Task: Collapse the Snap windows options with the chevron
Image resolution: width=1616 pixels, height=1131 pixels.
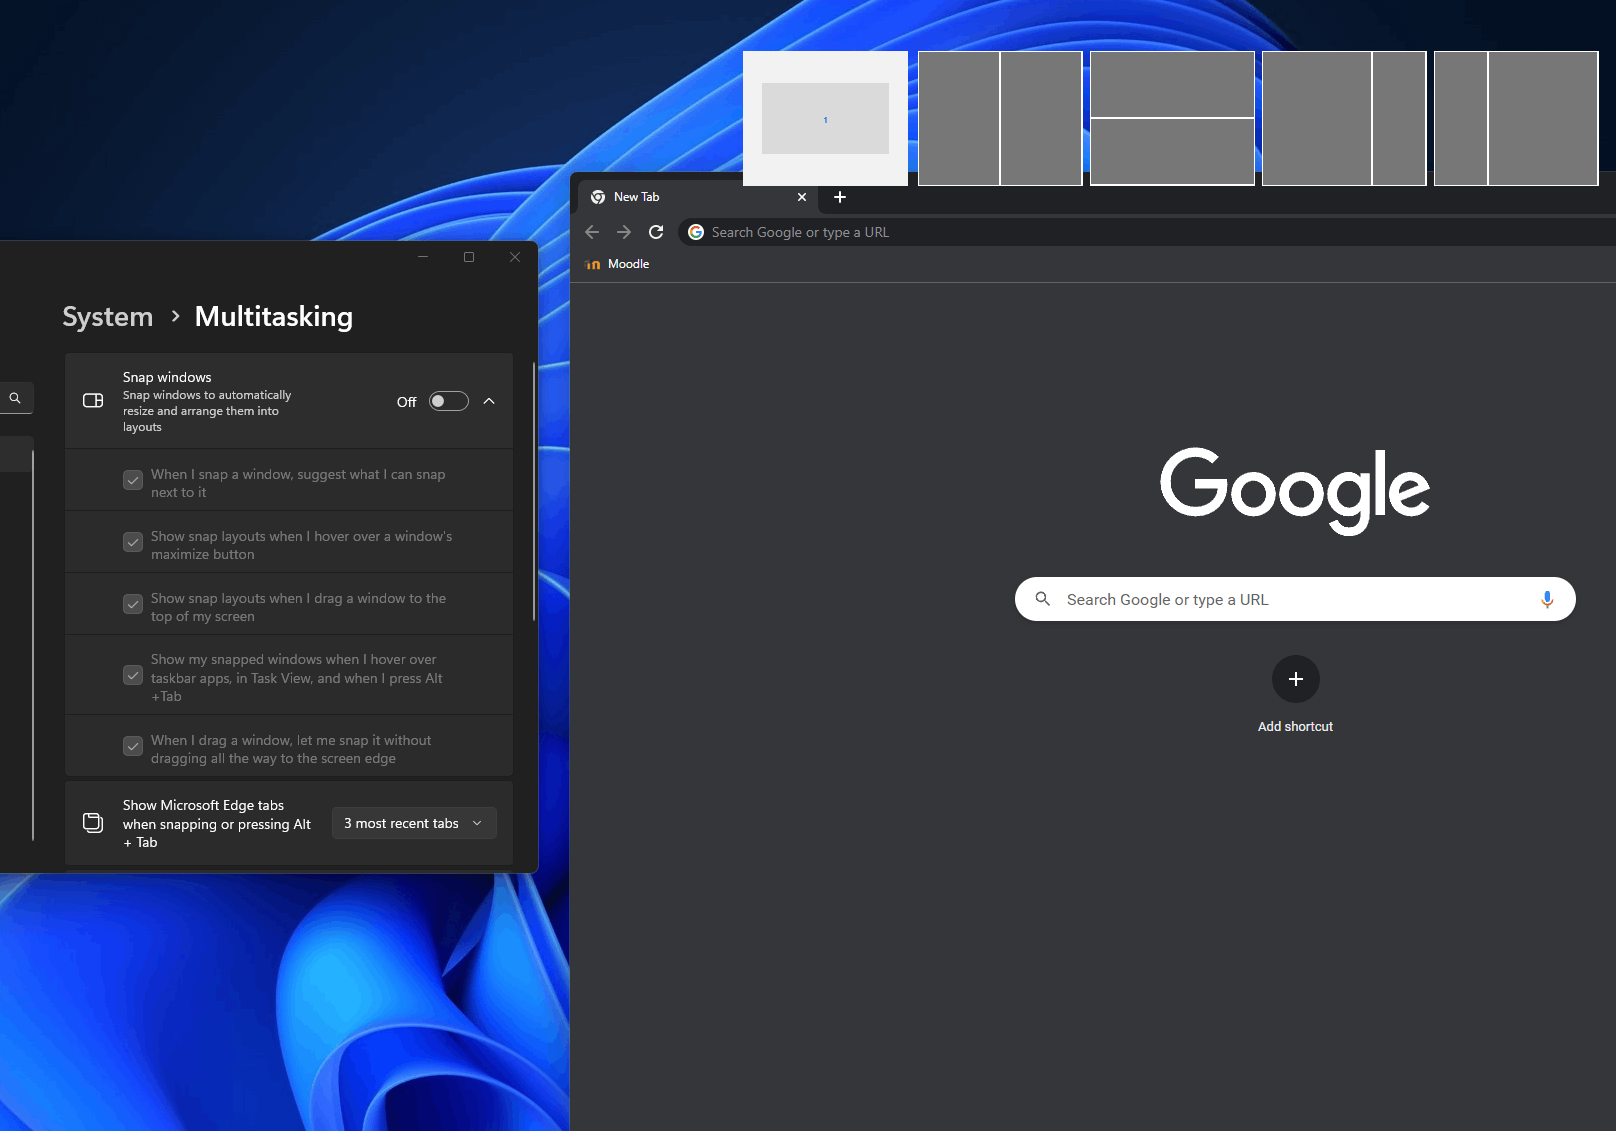Action: [489, 400]
